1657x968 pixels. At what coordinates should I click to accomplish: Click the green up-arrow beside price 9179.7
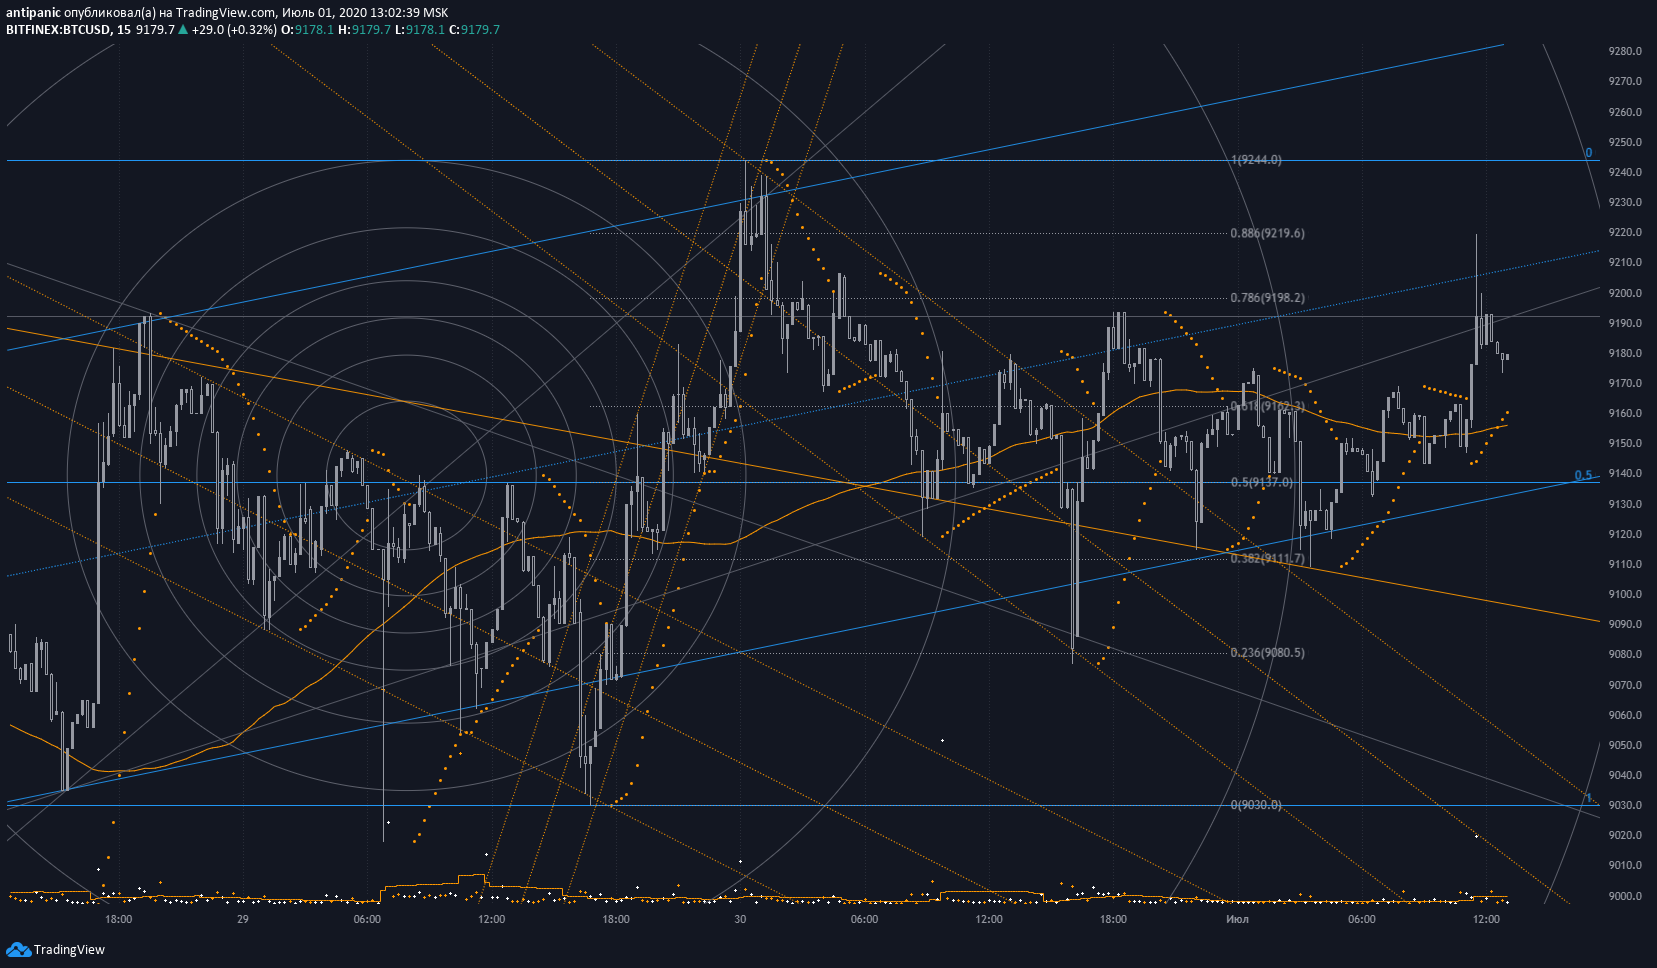183,29
